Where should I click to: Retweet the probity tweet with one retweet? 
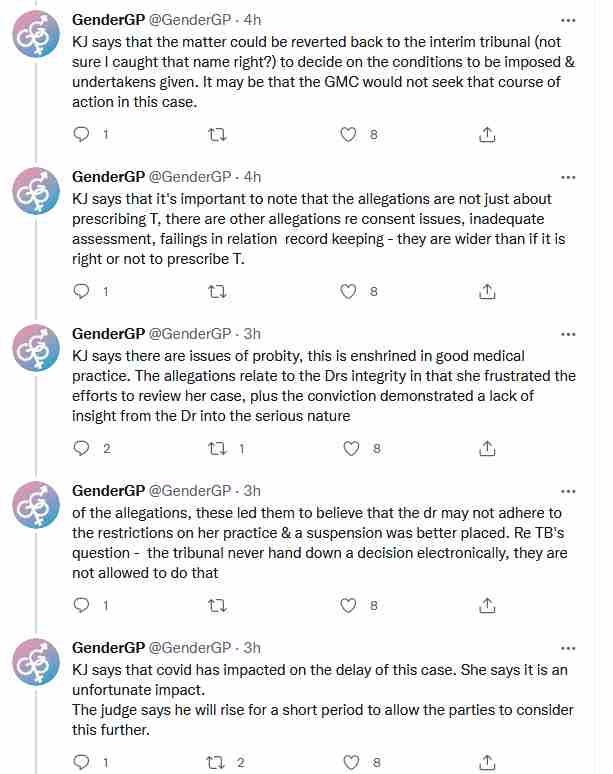click(217, 448)
